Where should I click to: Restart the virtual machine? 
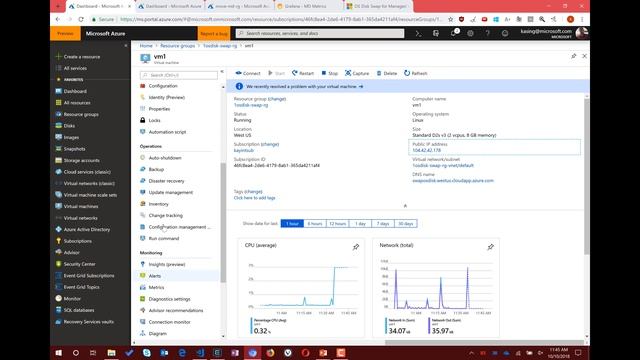point(303,73)
